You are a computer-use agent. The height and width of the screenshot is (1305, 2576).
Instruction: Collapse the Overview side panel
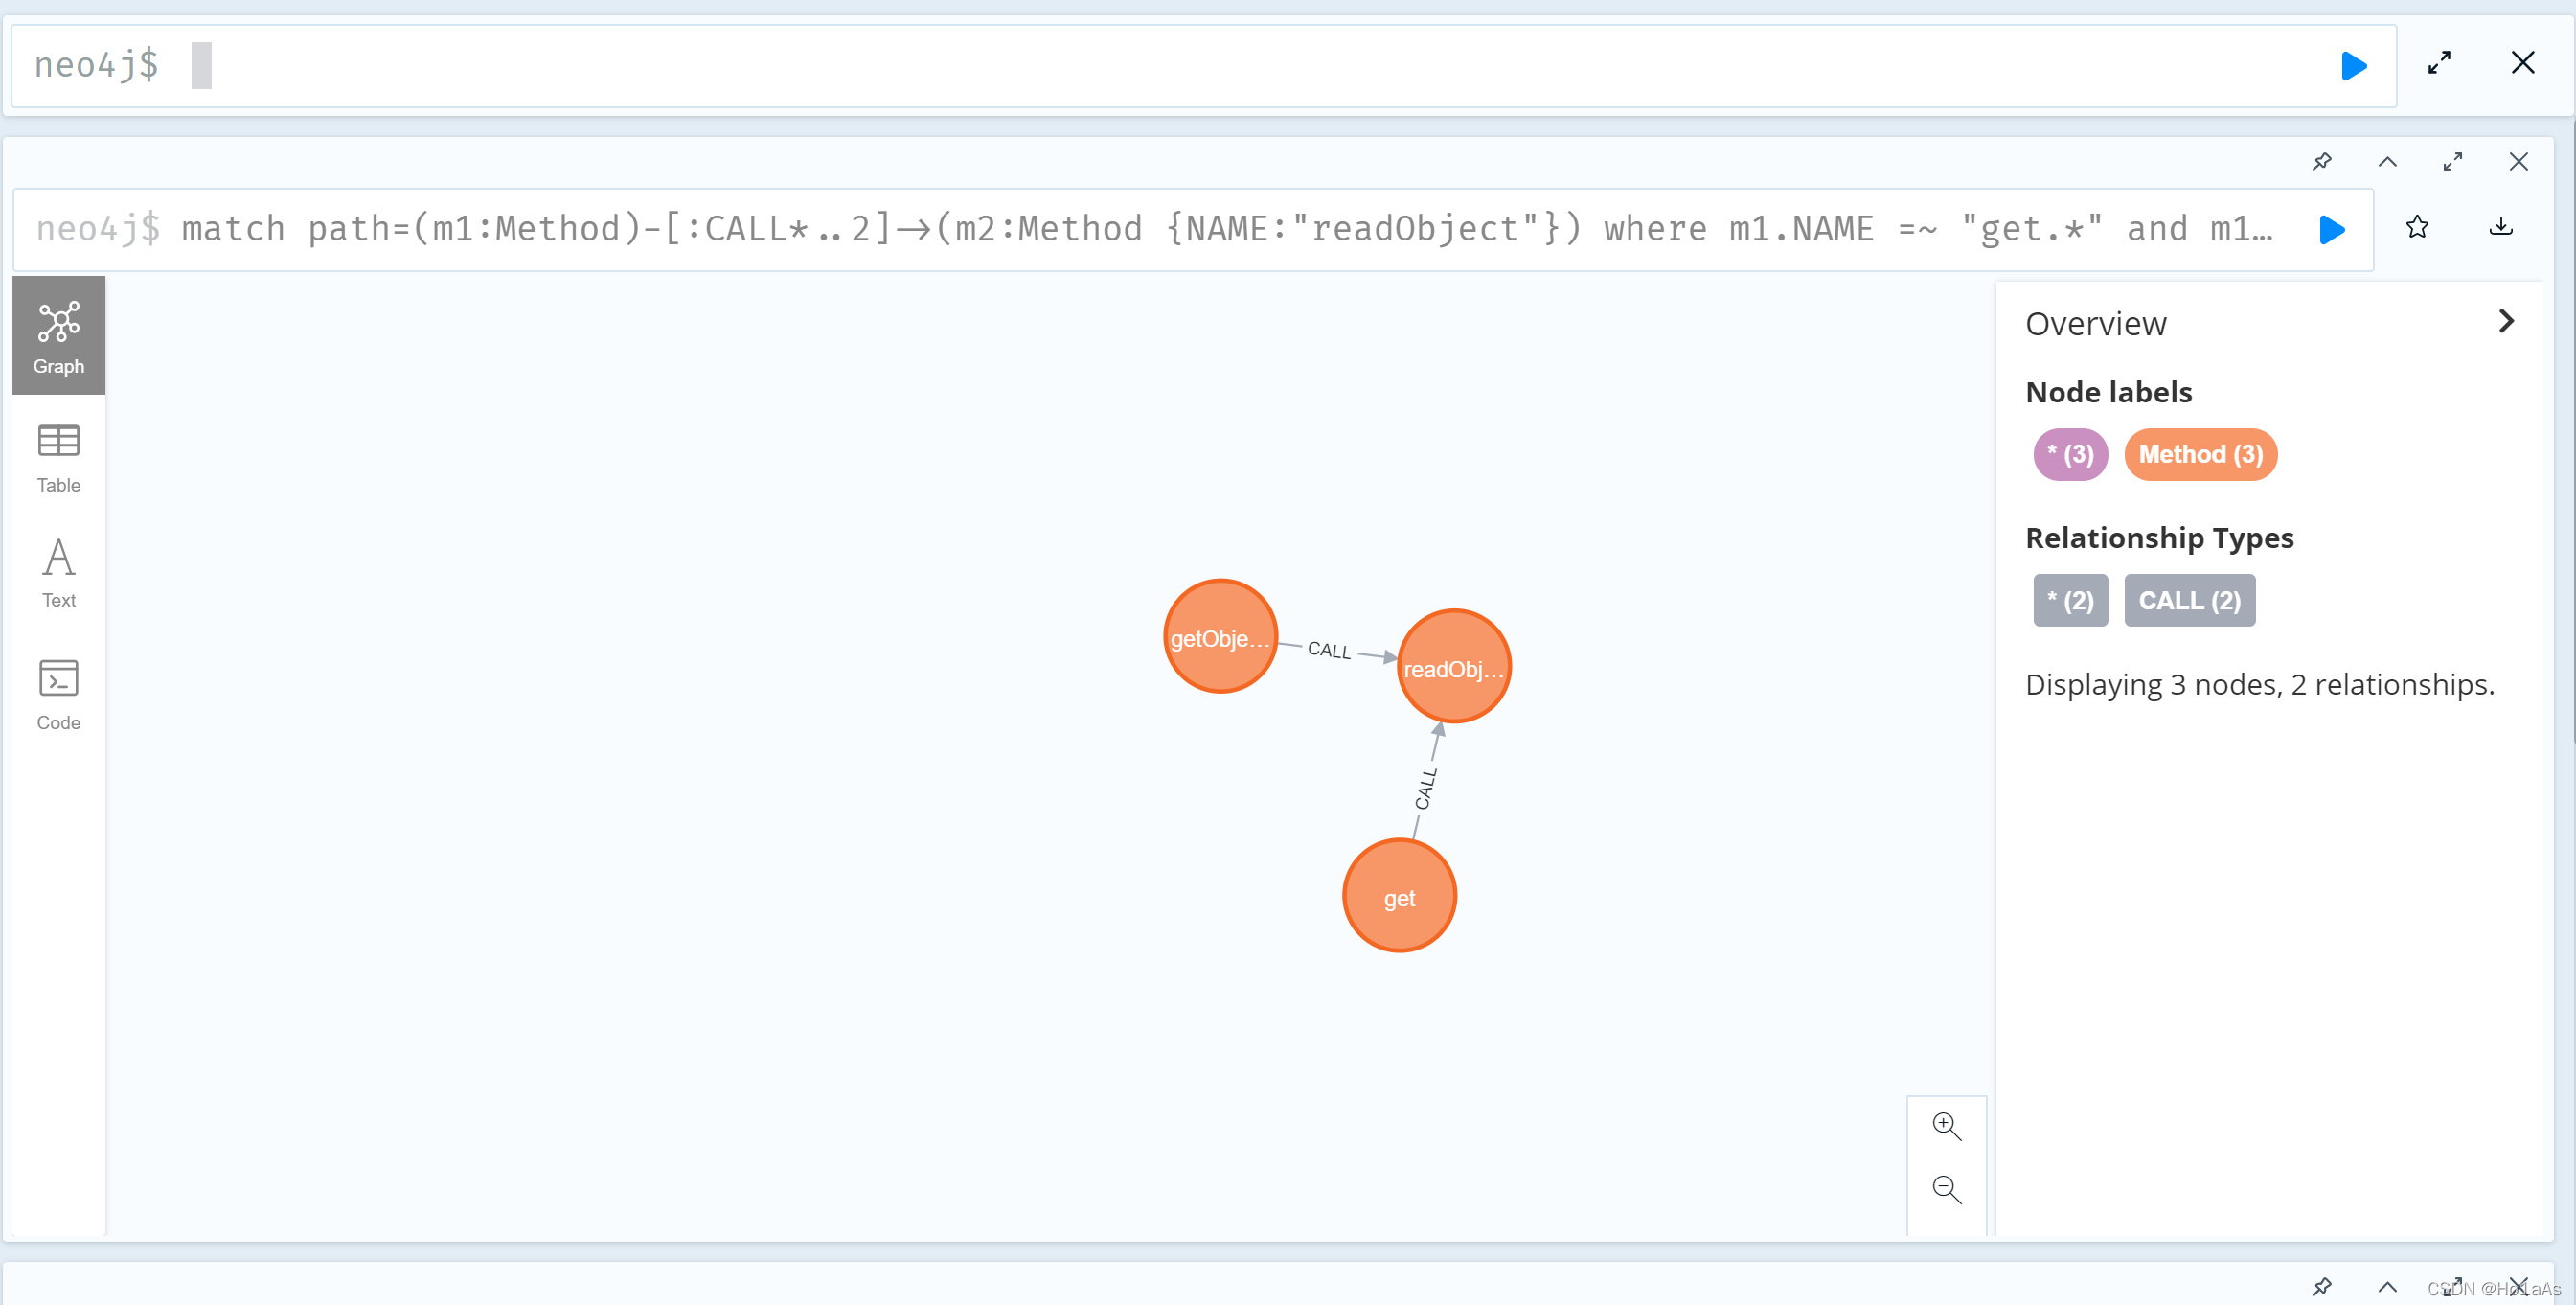(x=2505, y=321)
